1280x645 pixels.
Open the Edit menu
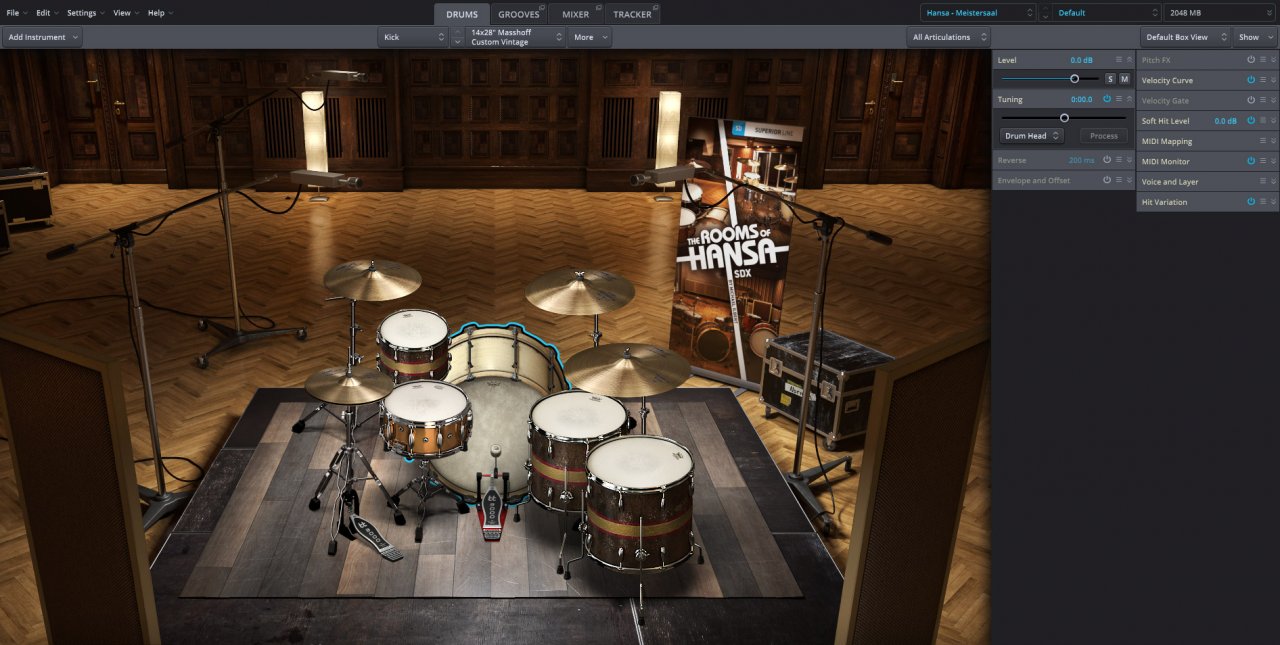pyautogui.click(x=47, y=13)
